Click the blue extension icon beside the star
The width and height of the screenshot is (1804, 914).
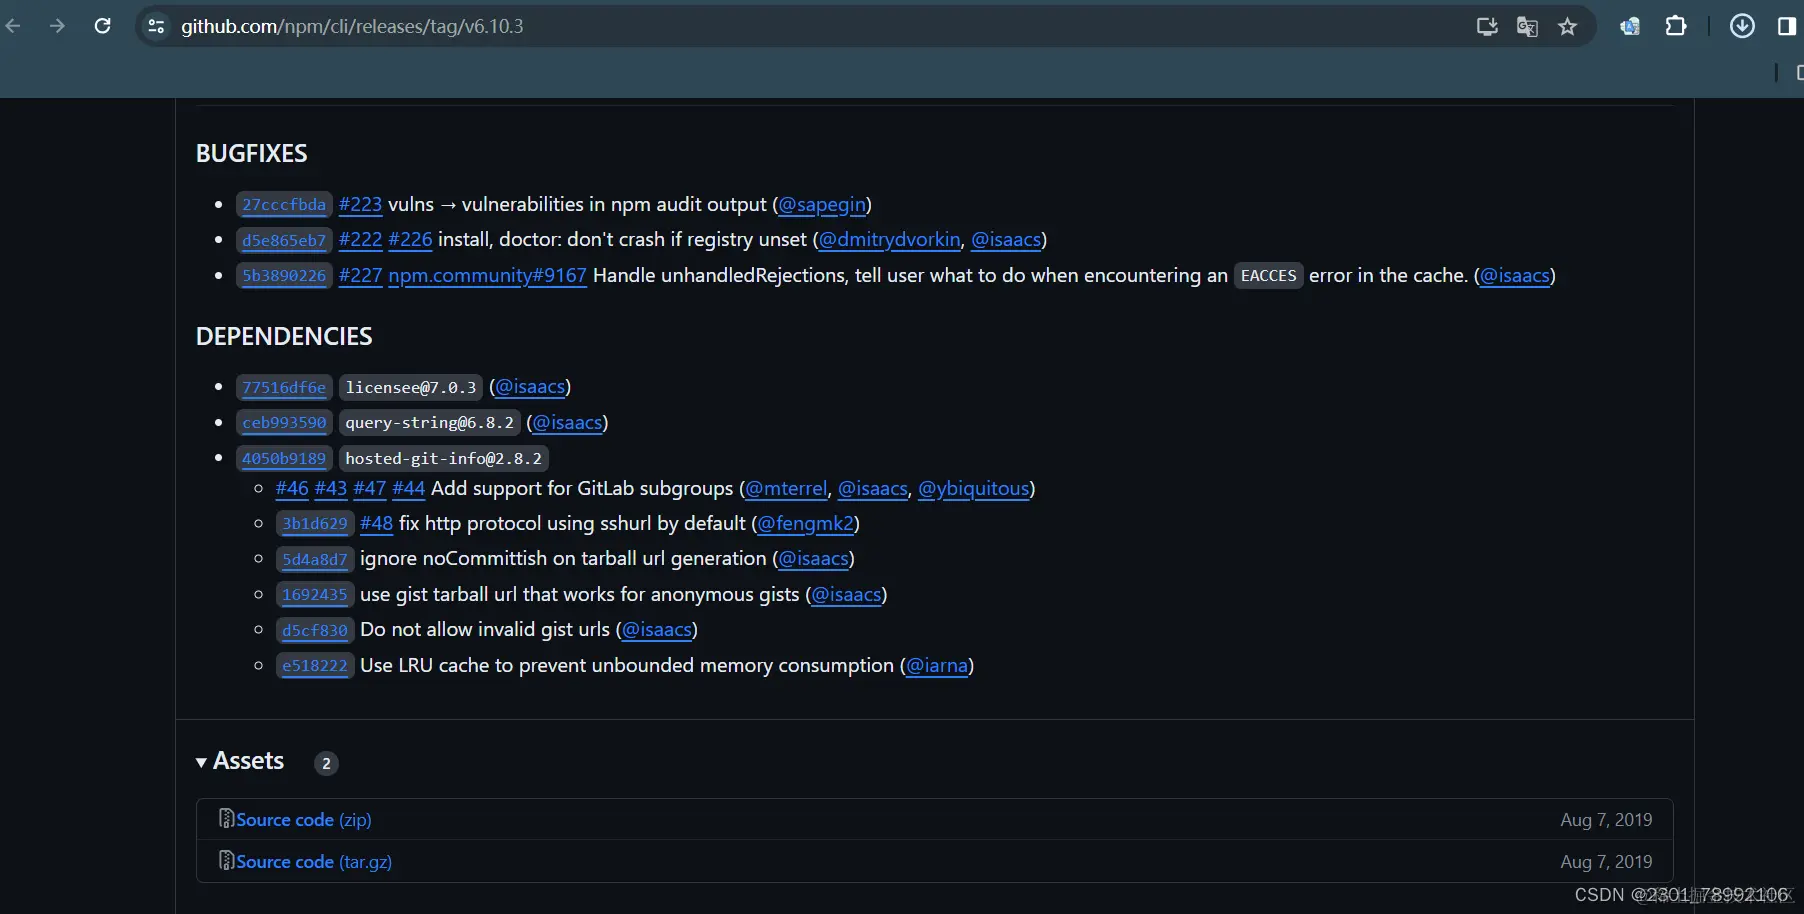coord(1630,27)
